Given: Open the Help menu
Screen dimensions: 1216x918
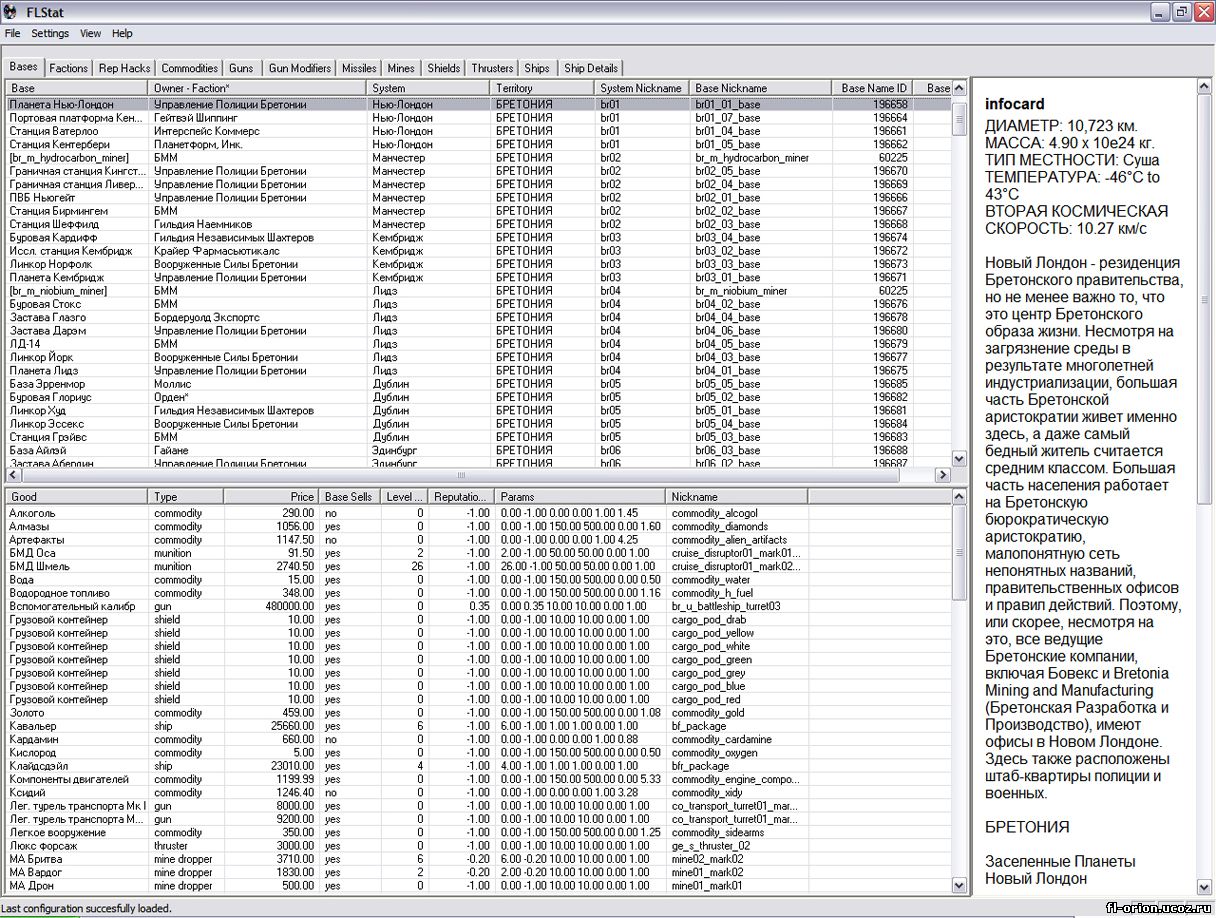Looking at the screenshot, I should (x=122, y=33).
